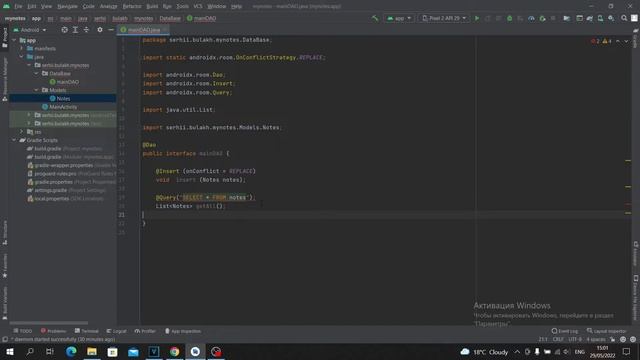Expand the manifests folder
Screen dimensions: 640x360
pos(22,49)
